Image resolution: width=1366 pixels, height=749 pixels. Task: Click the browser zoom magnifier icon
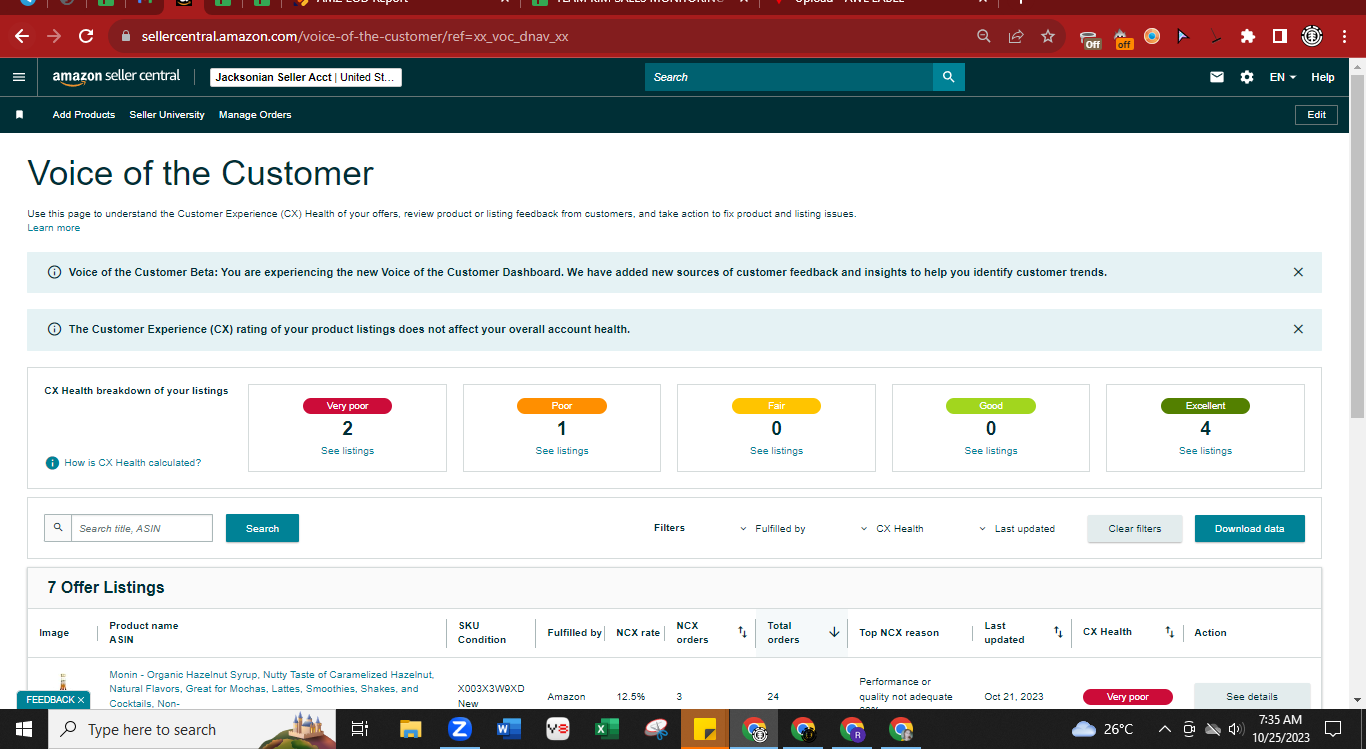[984, 36]
